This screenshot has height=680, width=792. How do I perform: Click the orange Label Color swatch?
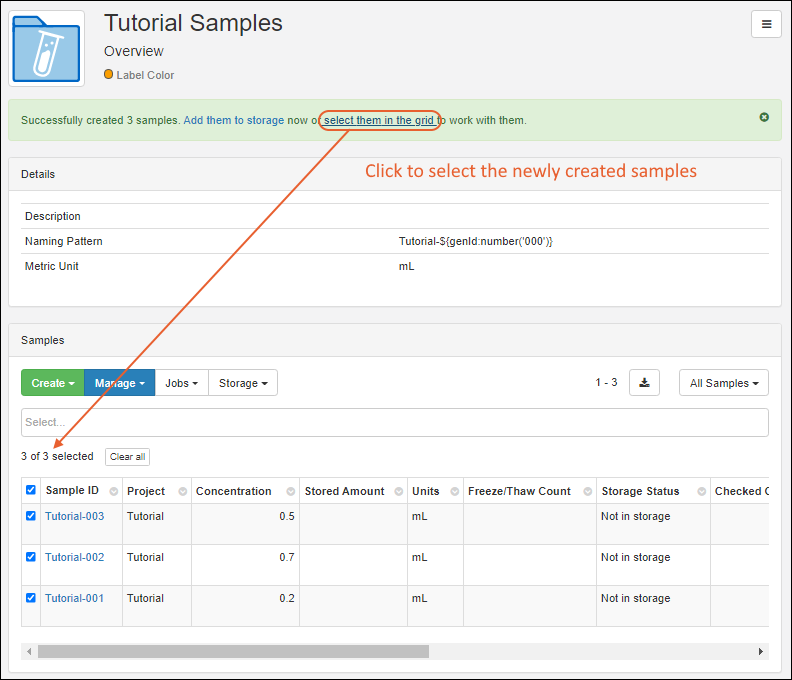(109, 75)
